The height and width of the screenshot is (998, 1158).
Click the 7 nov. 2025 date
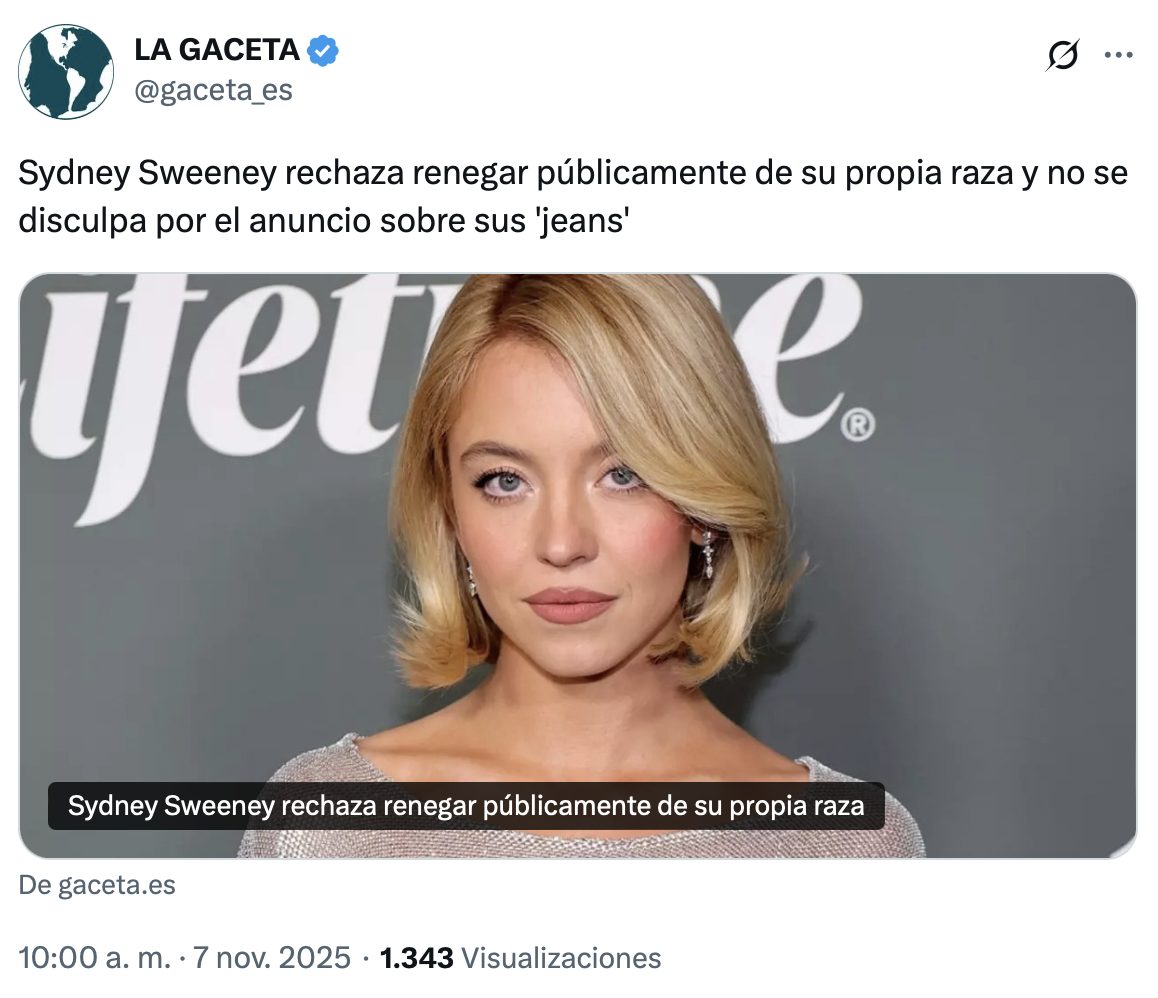coord(272,957)
